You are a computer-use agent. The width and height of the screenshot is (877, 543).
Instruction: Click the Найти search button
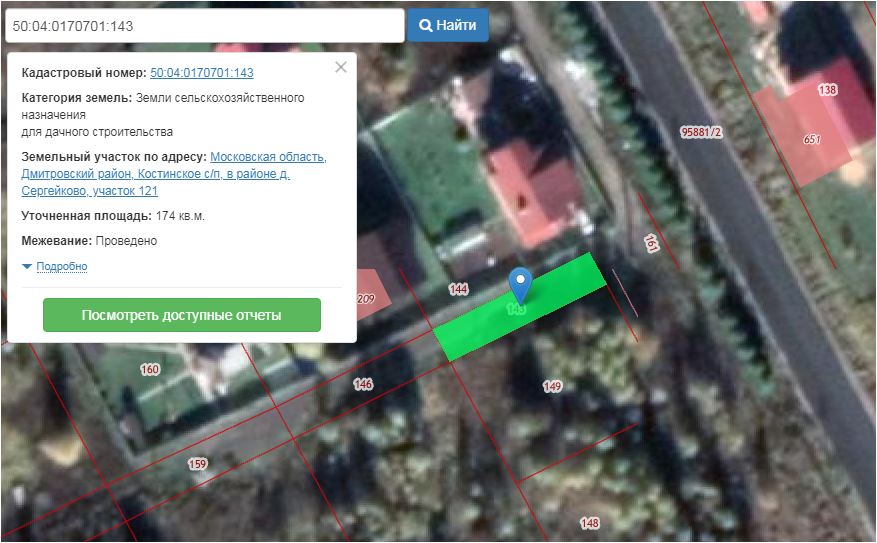[x=447, y=25]
